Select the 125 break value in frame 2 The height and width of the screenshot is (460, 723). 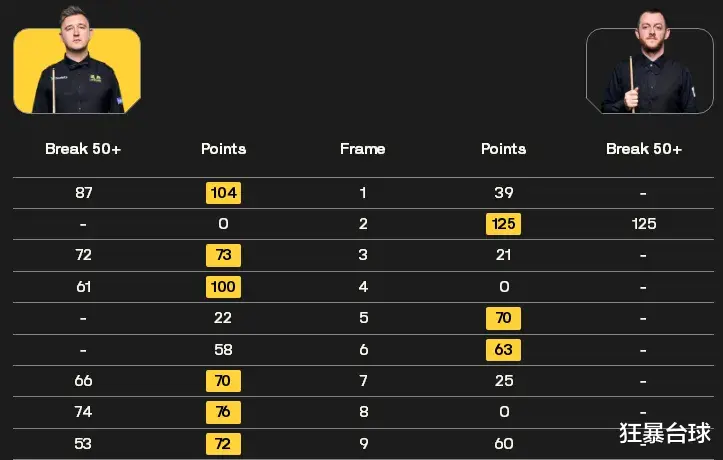[x=644, y=224]
